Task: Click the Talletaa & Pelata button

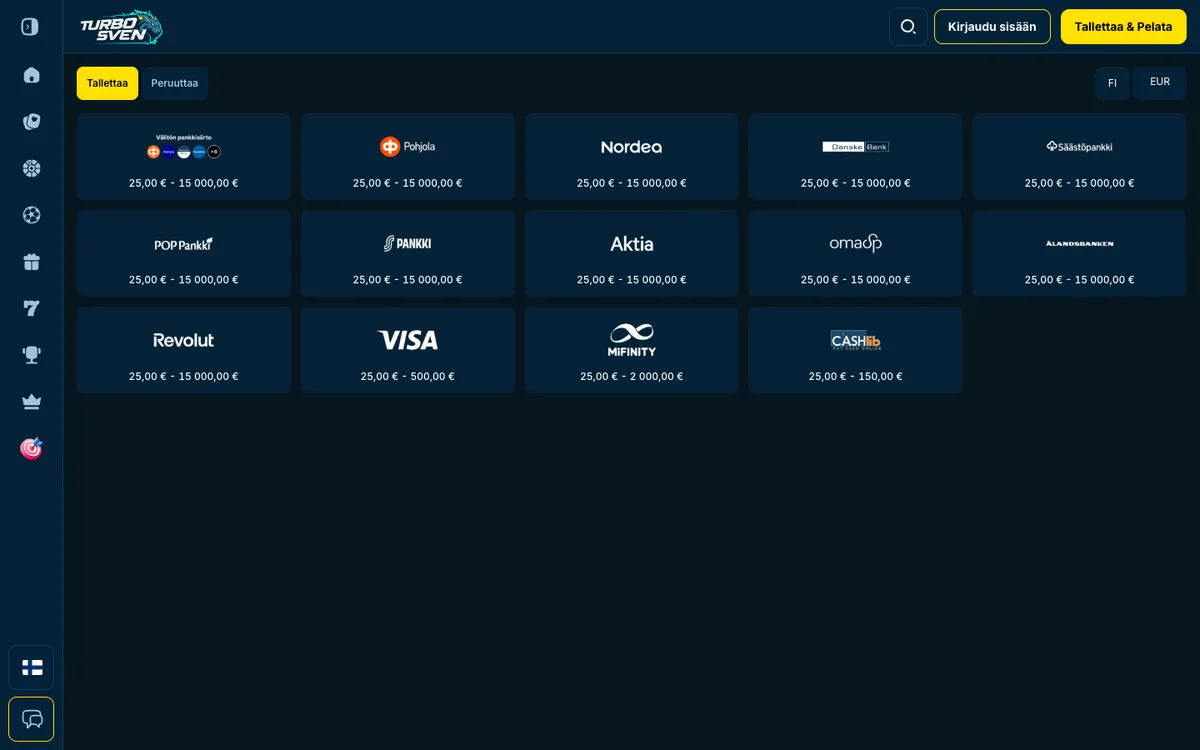Action: coord(1123,27)
